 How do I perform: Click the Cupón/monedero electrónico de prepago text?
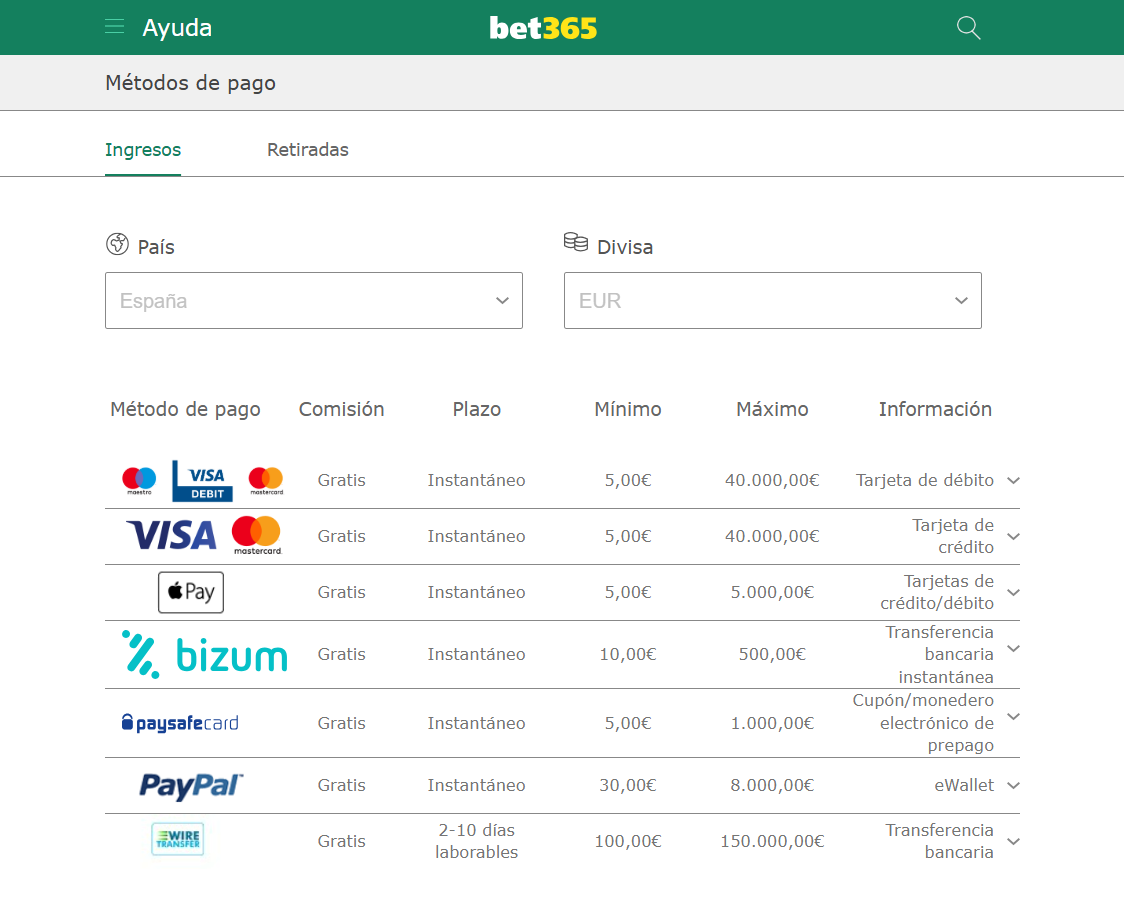click(x=923, y=723)
